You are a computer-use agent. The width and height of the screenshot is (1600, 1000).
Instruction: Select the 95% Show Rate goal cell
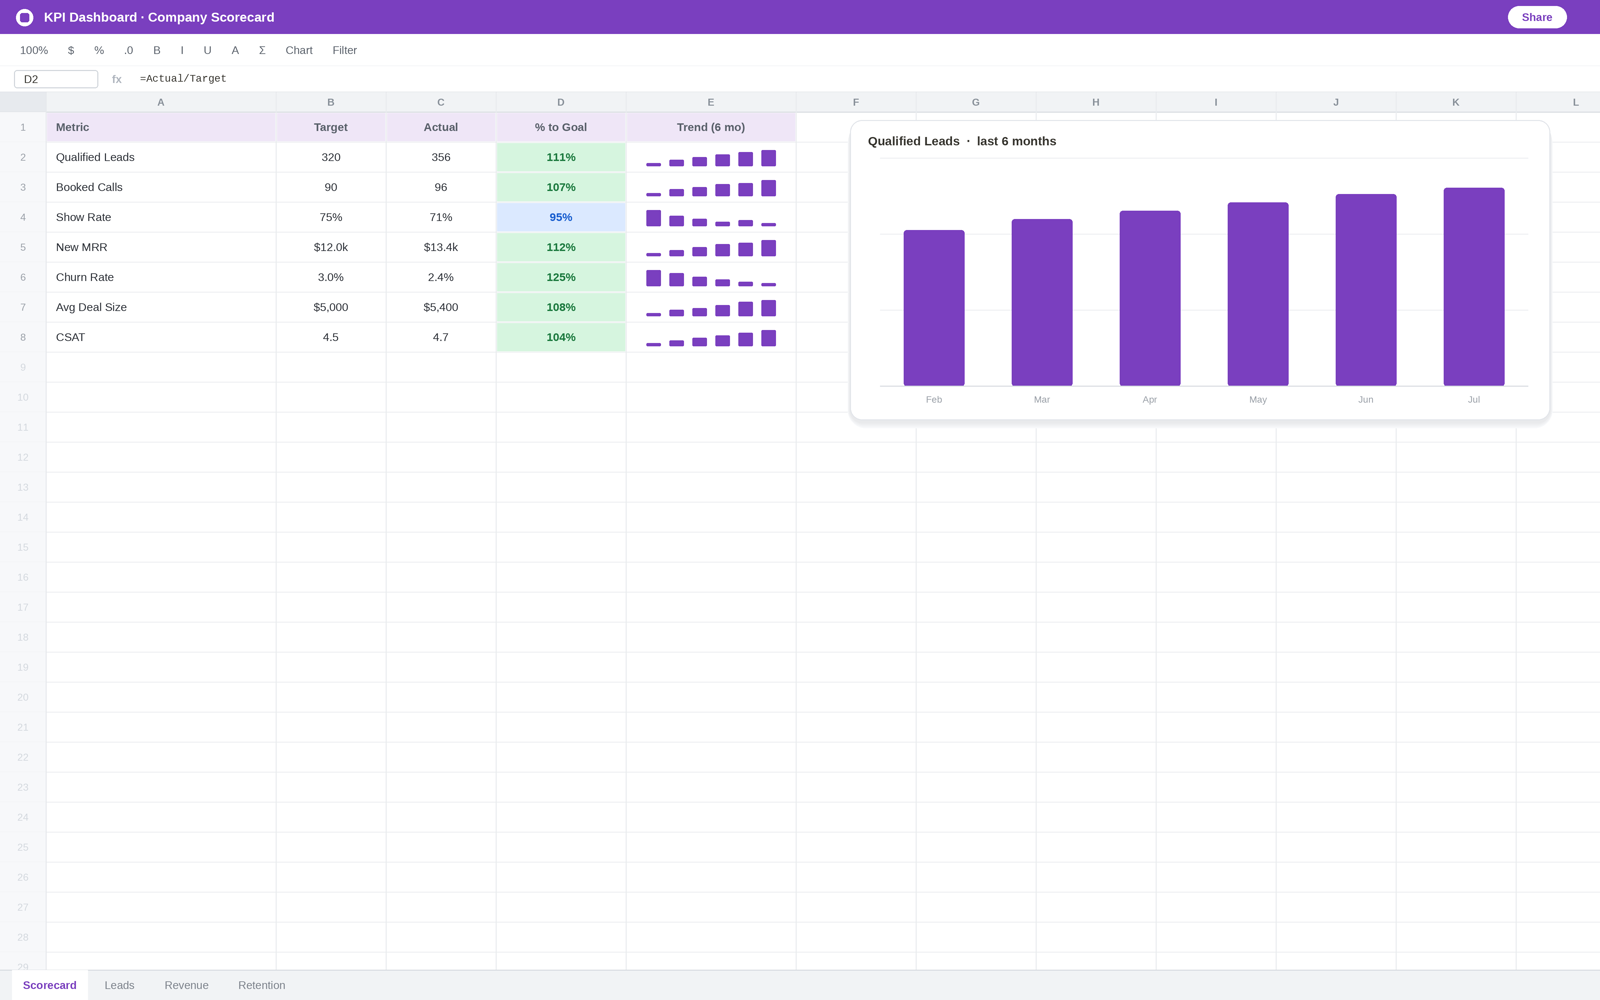[561, 217]
